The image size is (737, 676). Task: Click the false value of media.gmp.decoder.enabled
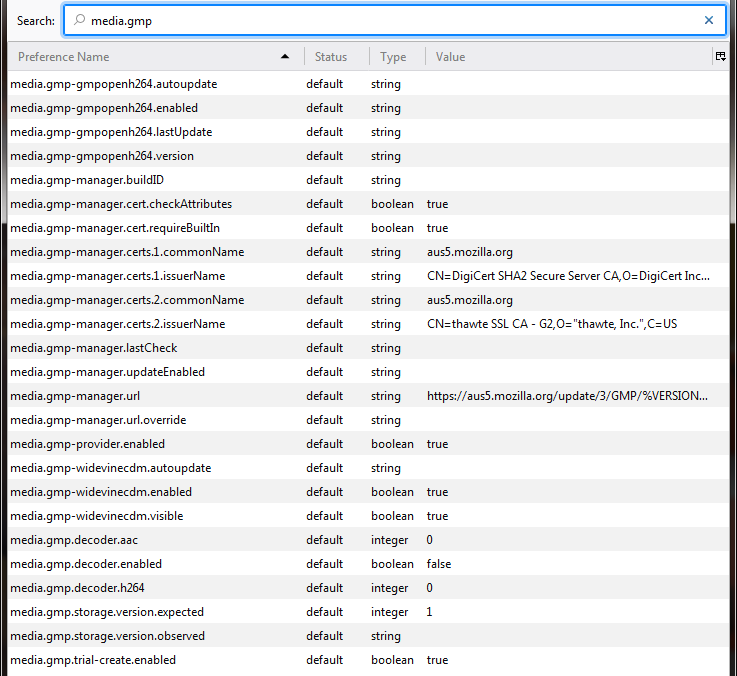[439, 563]
